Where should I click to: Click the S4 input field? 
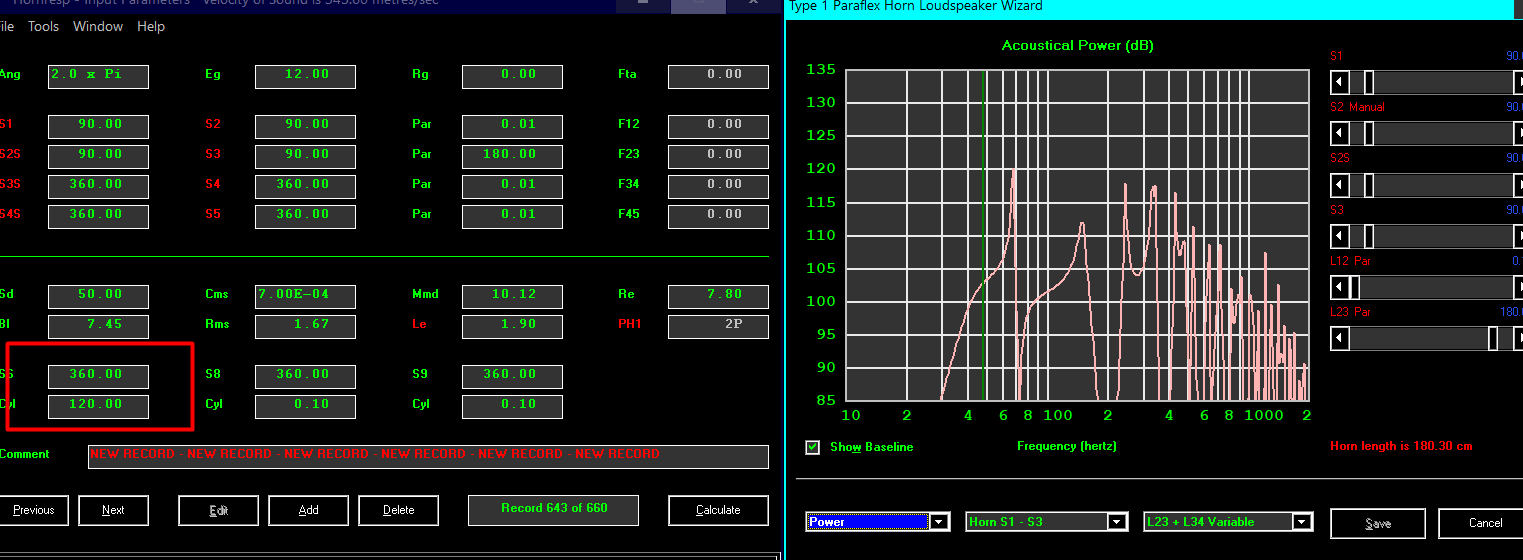(x=305, y=186)
